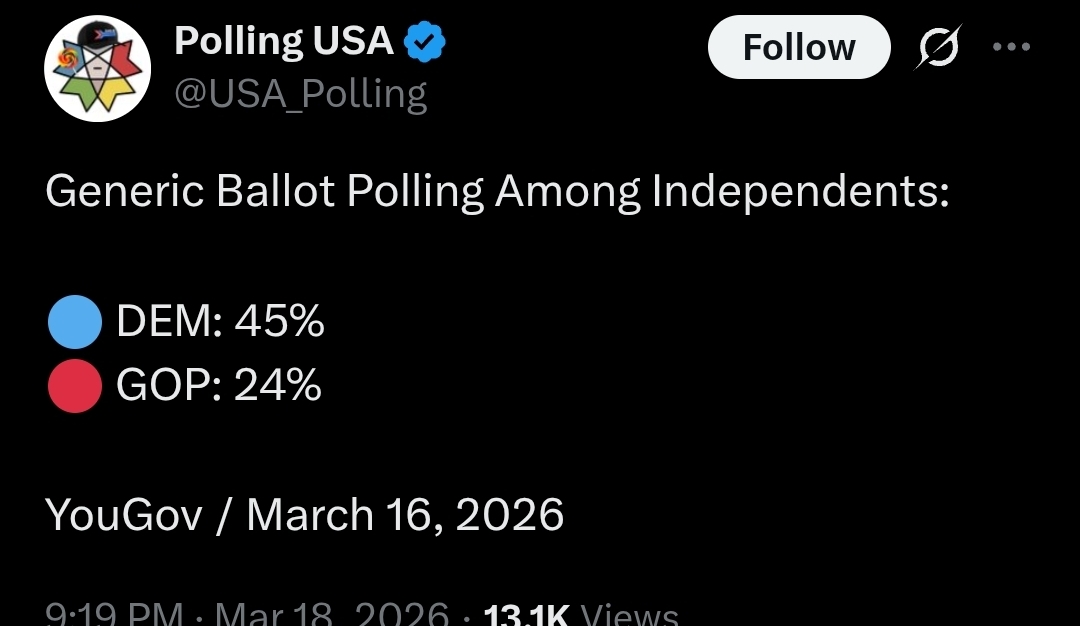Click the Mar 18, 2026 post date
Image resolution: width=1080 pixels, height=626 pixels.
pos(331,613)
